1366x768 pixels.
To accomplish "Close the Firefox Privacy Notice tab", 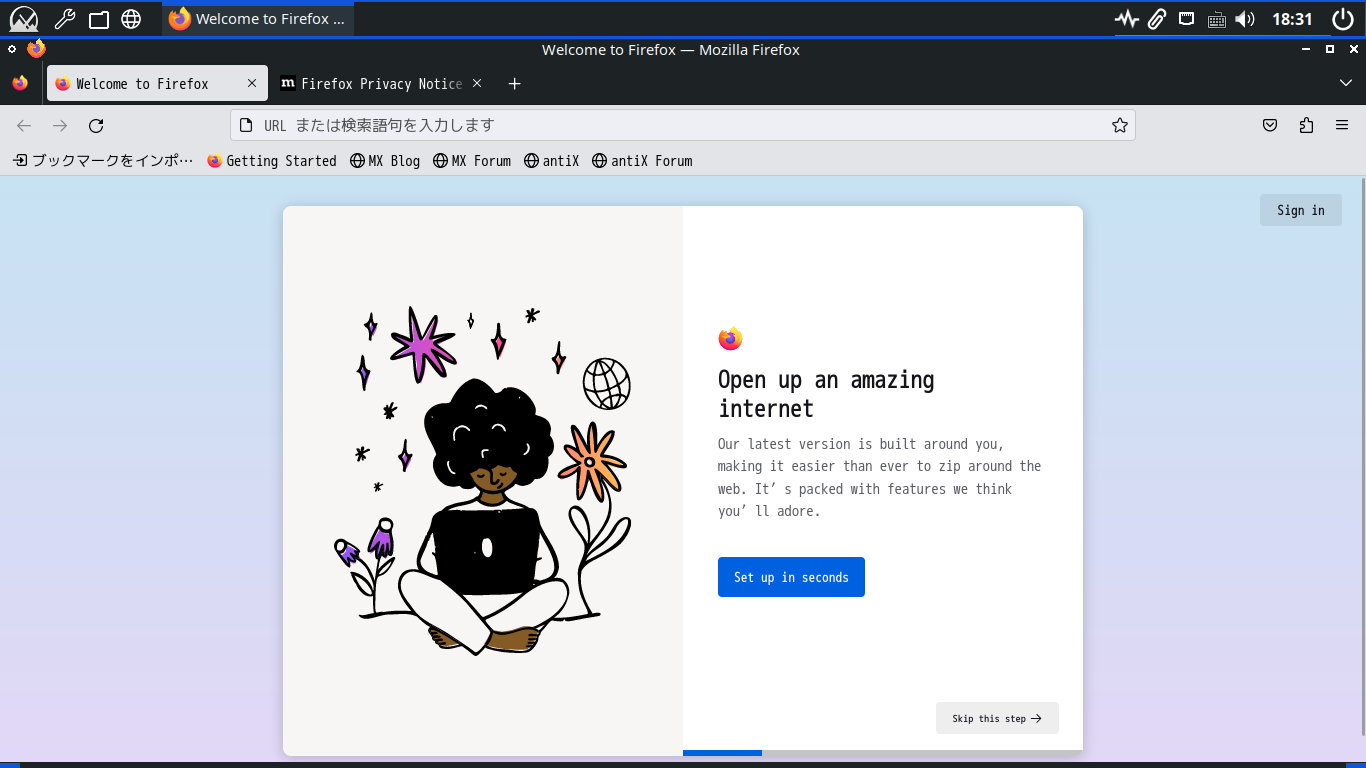I will coord(477,84).
